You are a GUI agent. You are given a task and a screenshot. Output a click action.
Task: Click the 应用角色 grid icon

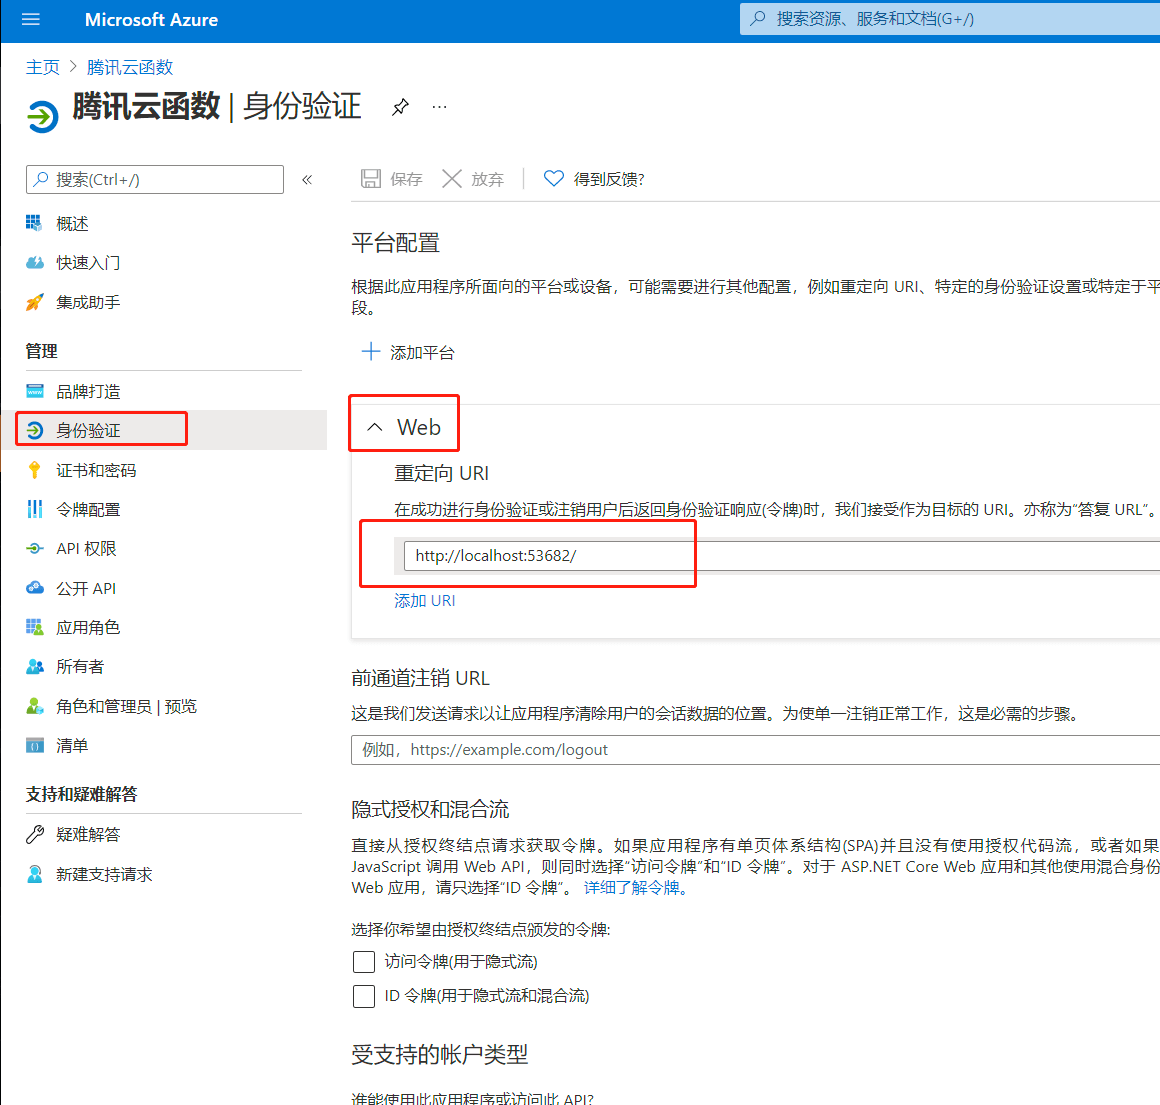click(x=35, y=627)
